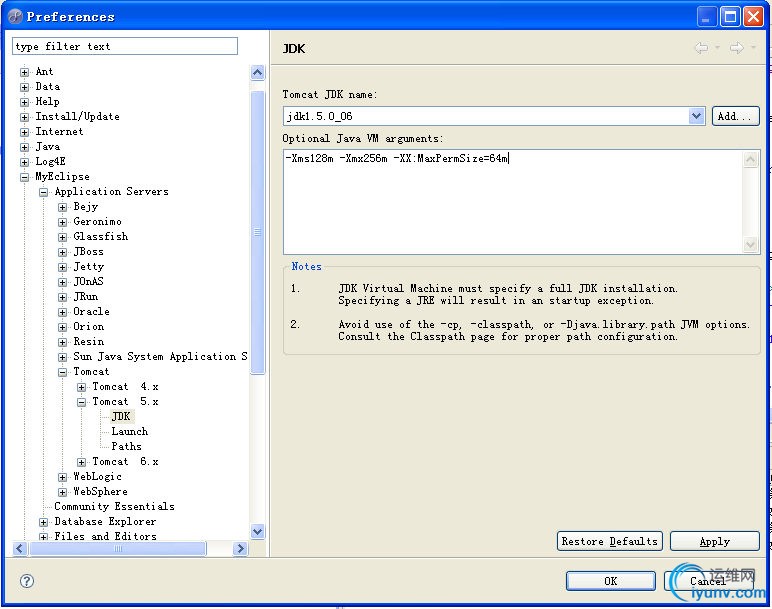Click the back navigation arrow icon
Viewport: 772px width, 609px height.
coord(702,48)
